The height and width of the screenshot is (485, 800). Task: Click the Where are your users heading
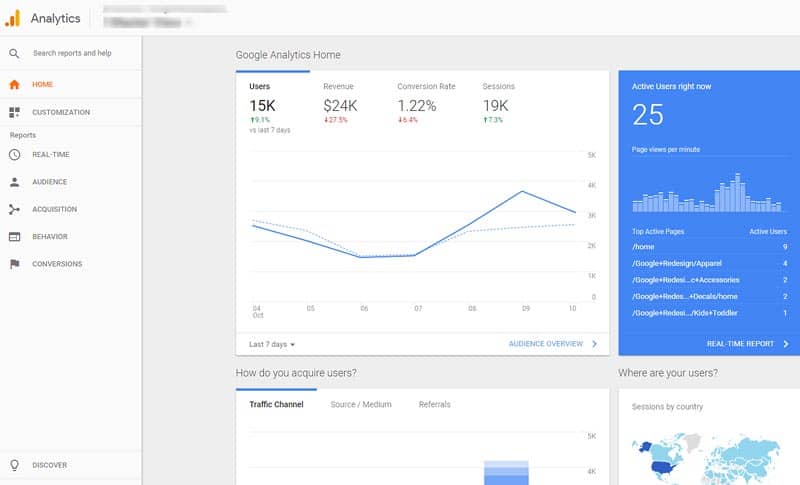pyautogui.click(x=668, y=373)
